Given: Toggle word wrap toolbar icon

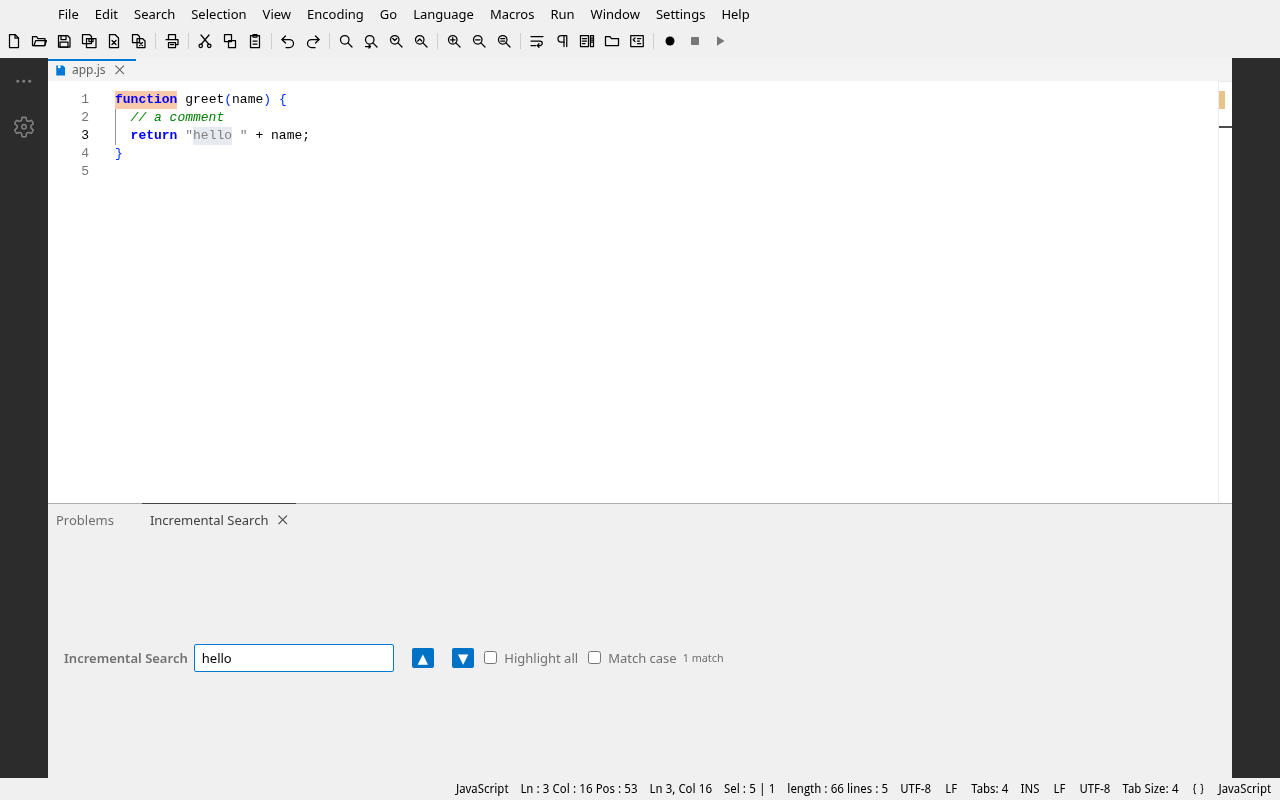Looking at the screenshot, I should point(537,41).
